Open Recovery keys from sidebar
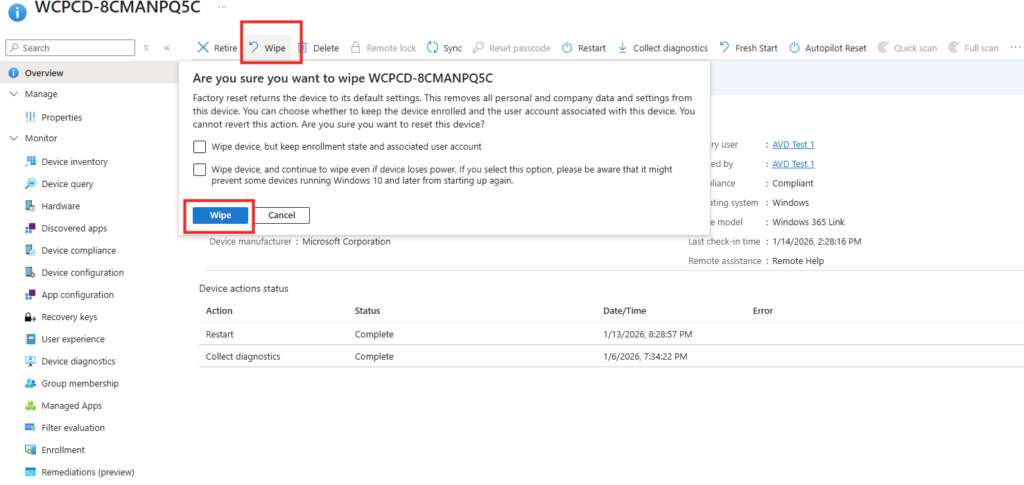This screenshot has width=1024, height=485. coord(68,317)
